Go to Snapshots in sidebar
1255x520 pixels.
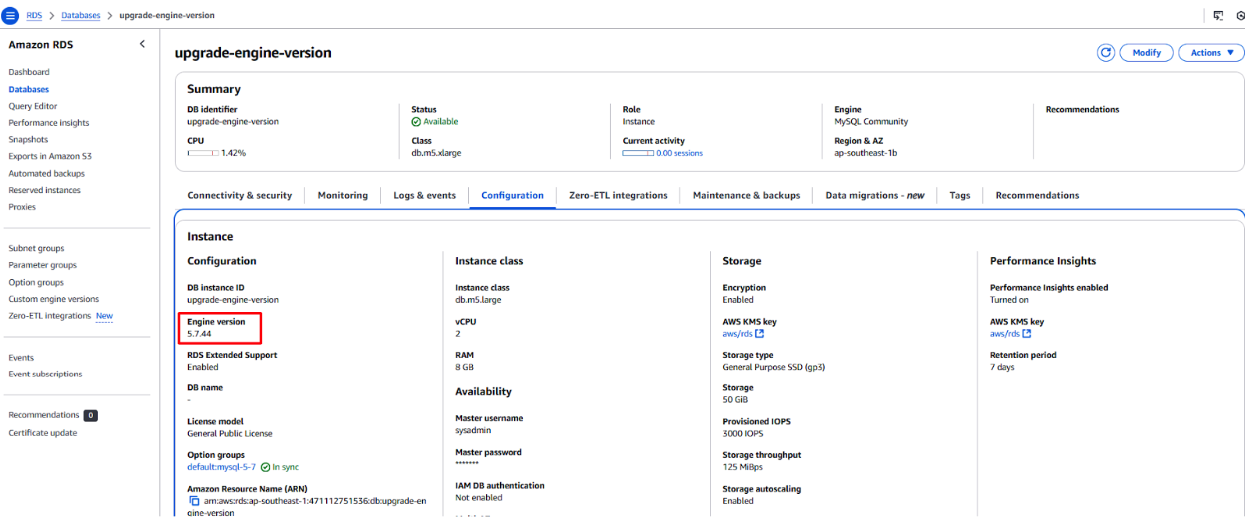(28, 140)
